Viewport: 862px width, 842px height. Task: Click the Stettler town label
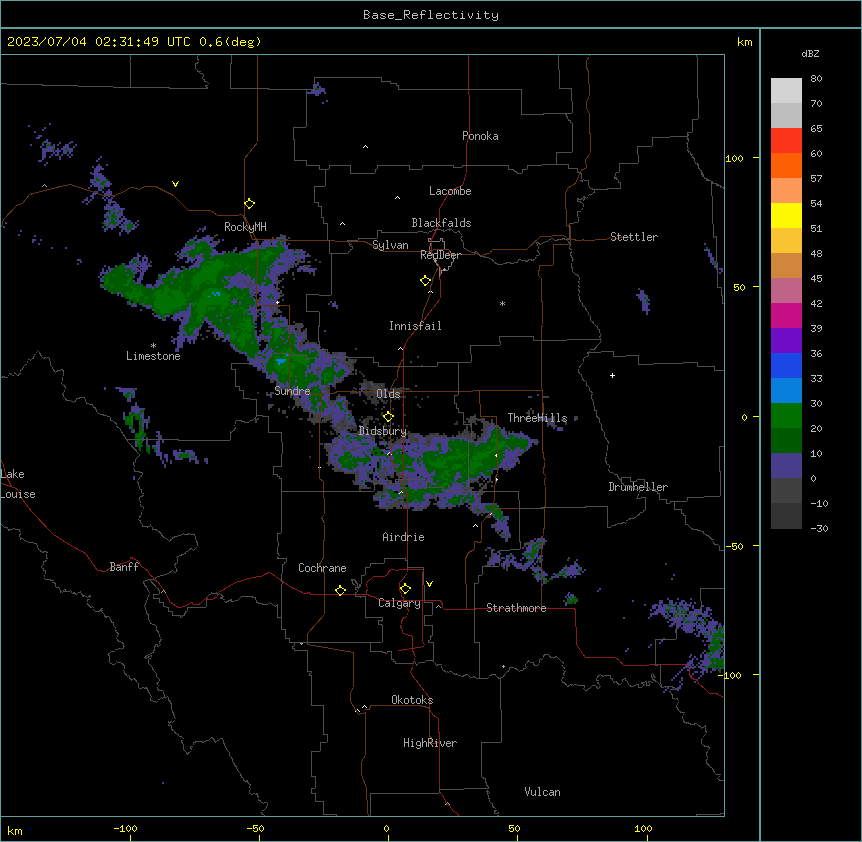click(x=634, y=237)
